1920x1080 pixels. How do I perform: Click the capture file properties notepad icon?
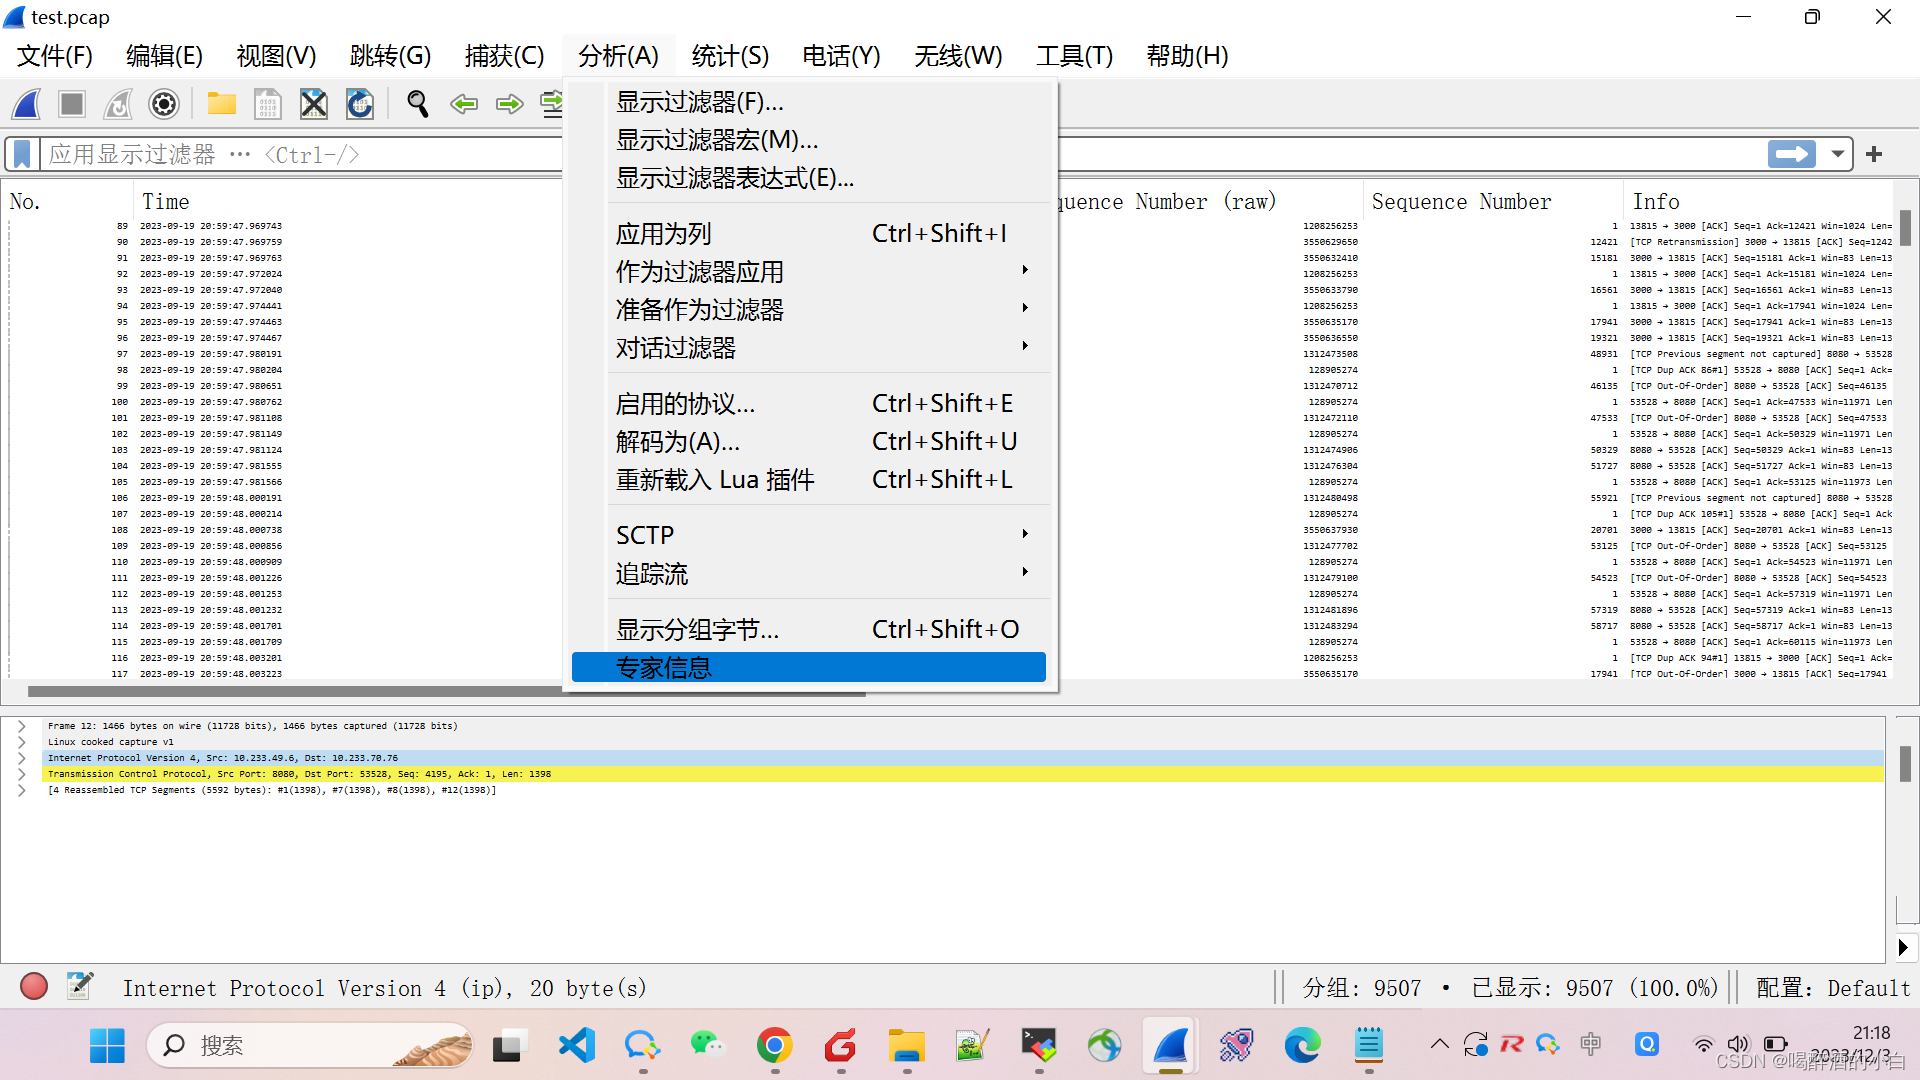pyautogui.click(x=80, y=987)
